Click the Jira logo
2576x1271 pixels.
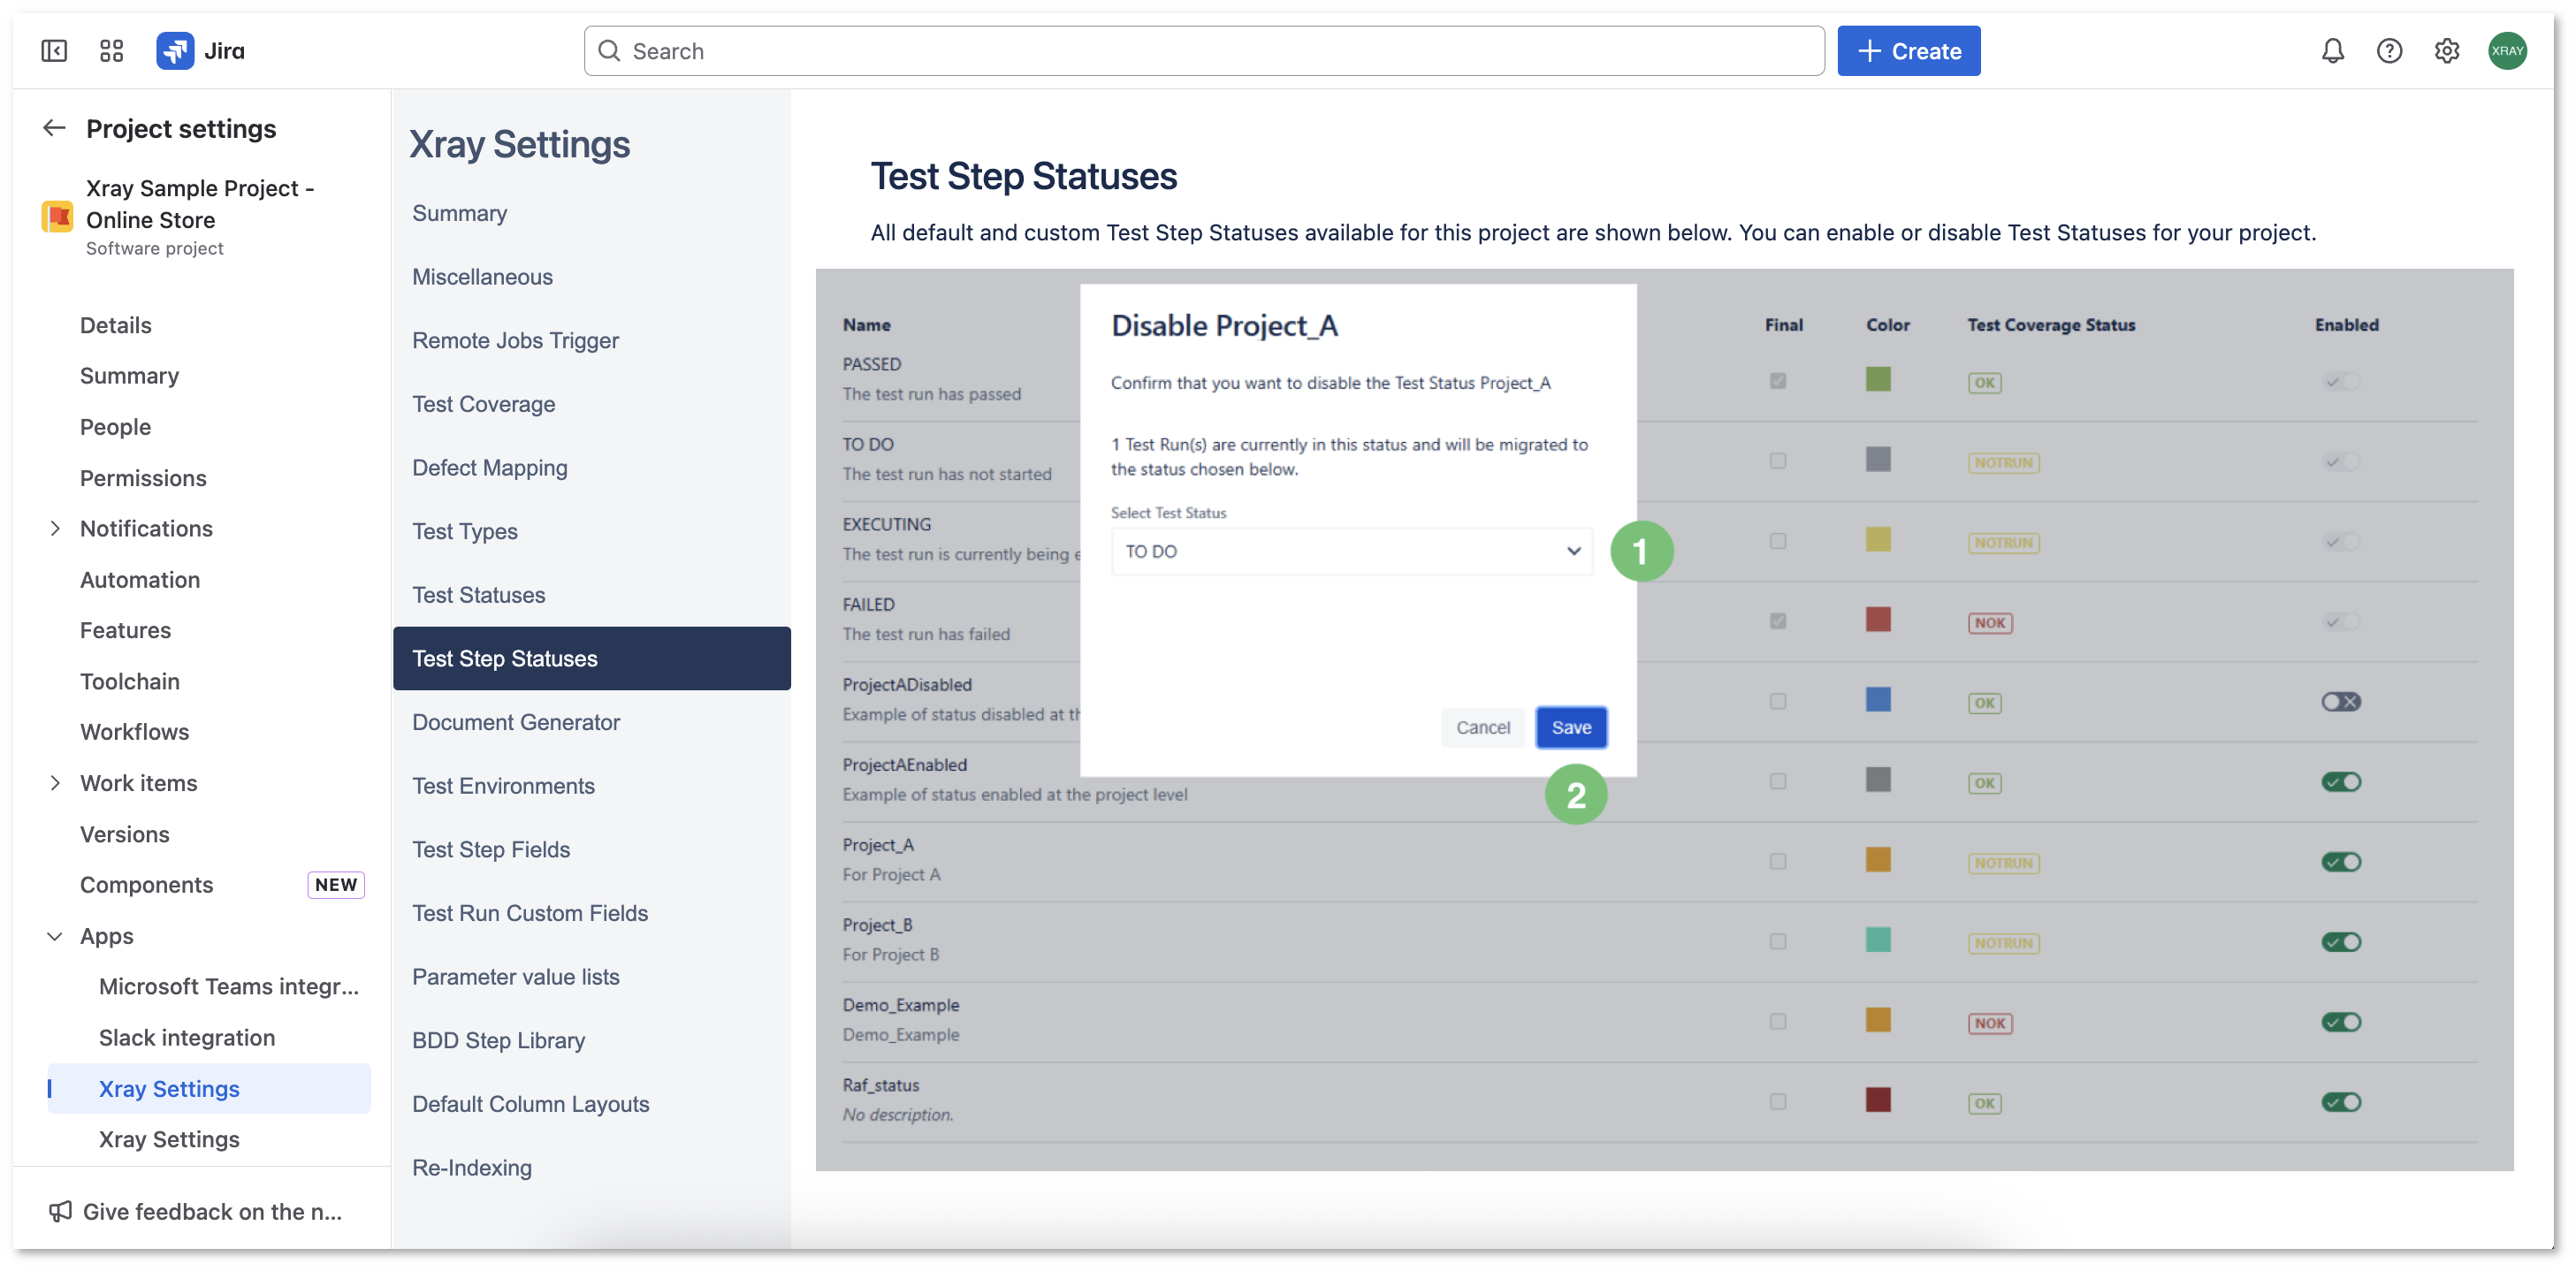(201, 51)
